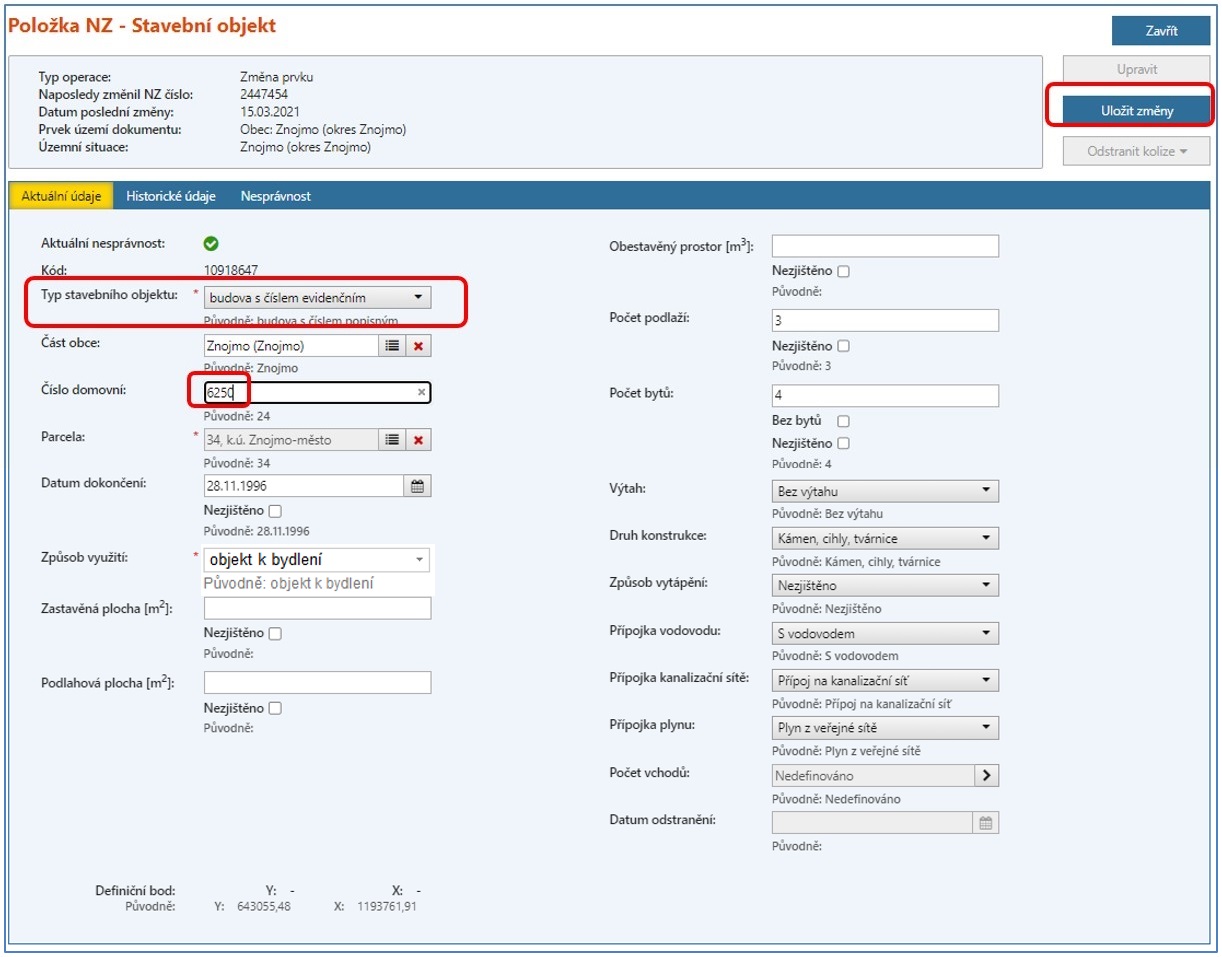Open list picker for Parcela
This screenshot has width=1222, height=957.
pos(392,439)
